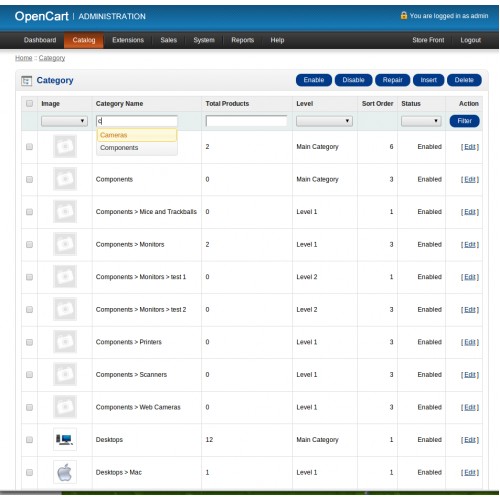This screenshot has width=500, height=500.
Task: Click the OpenCart logo
Action: point(41,16)
